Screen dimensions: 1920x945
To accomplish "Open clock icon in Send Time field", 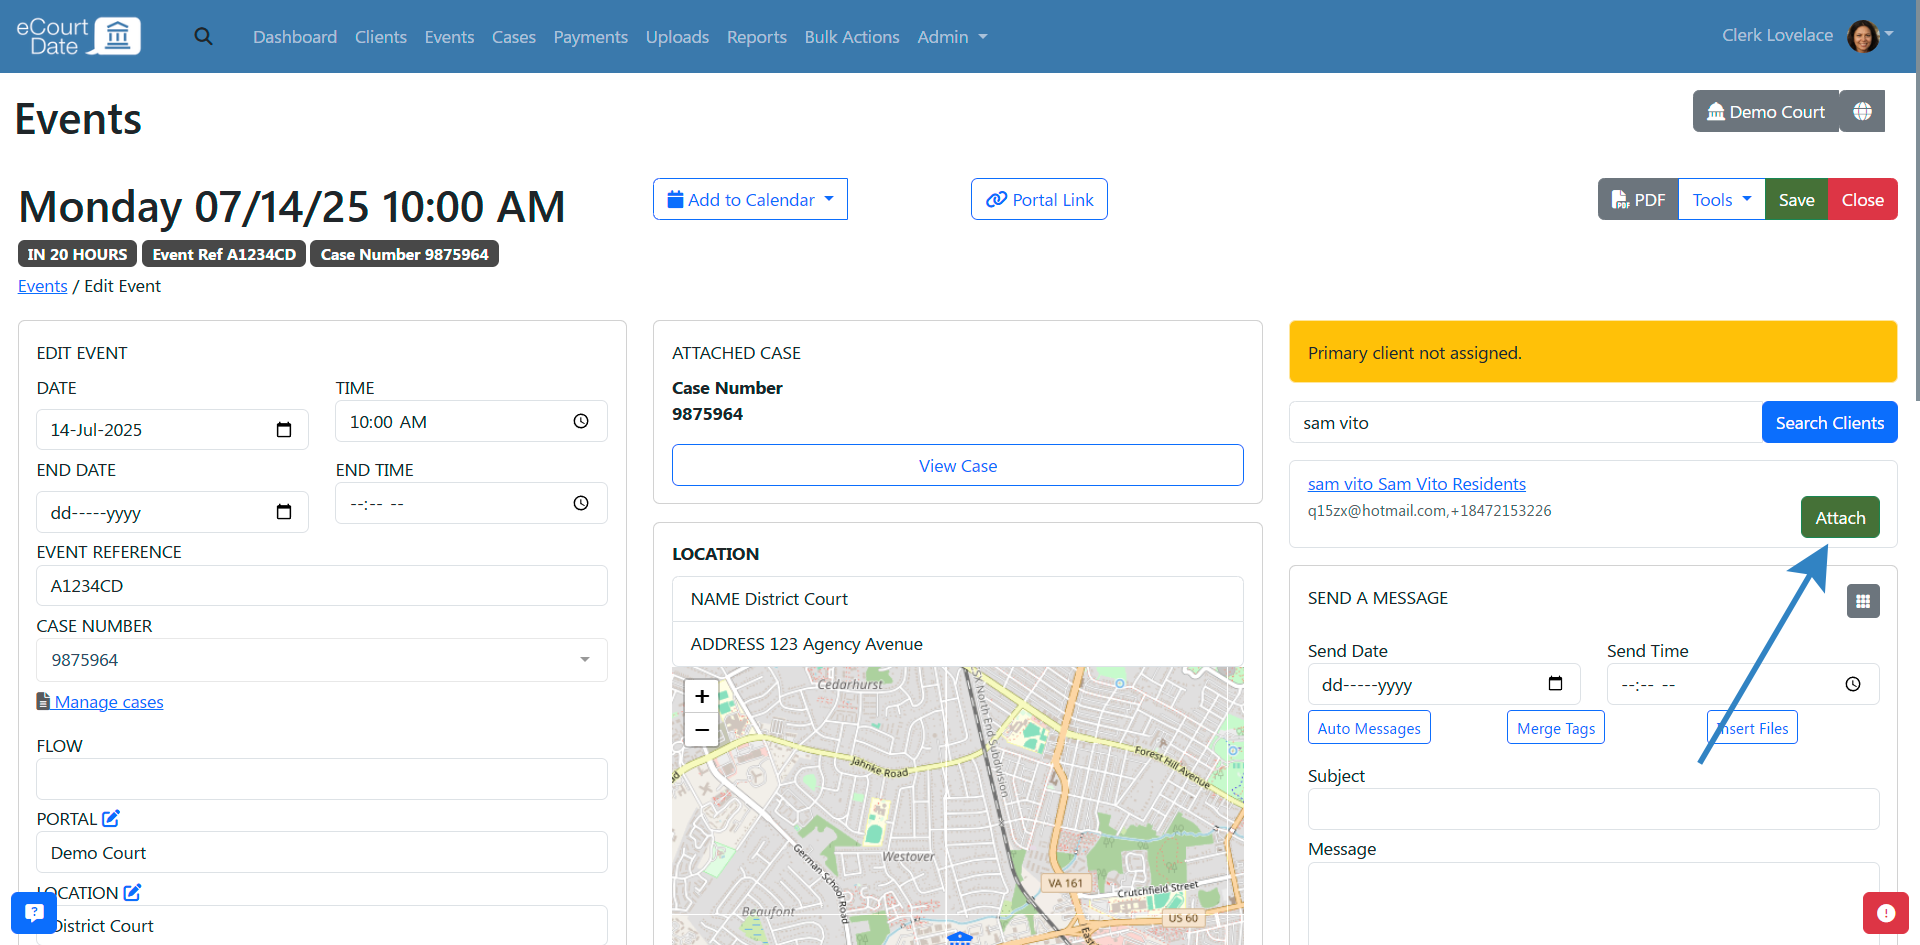I will coord(1853,684).
